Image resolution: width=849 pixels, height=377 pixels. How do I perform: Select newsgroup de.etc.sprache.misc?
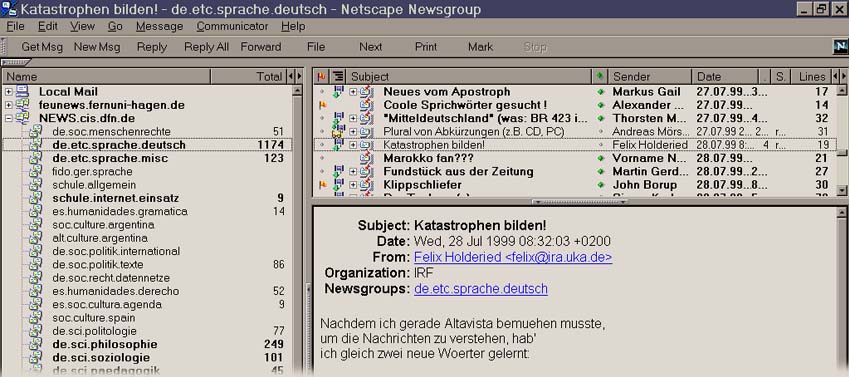(110, 158)
